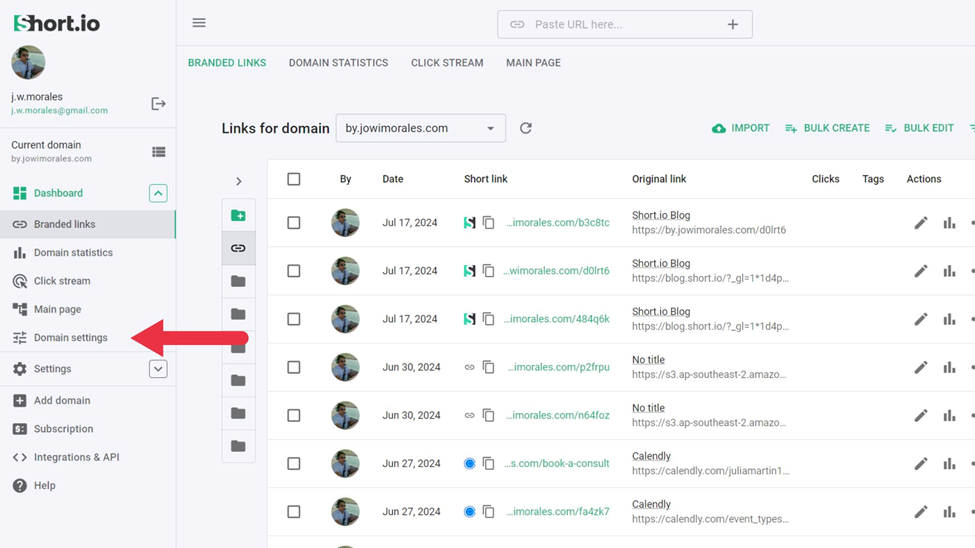This screenshot has width=975, height=548.
Task: Check the box for fa4zk7 link row
Action: (x=293, y=512)
